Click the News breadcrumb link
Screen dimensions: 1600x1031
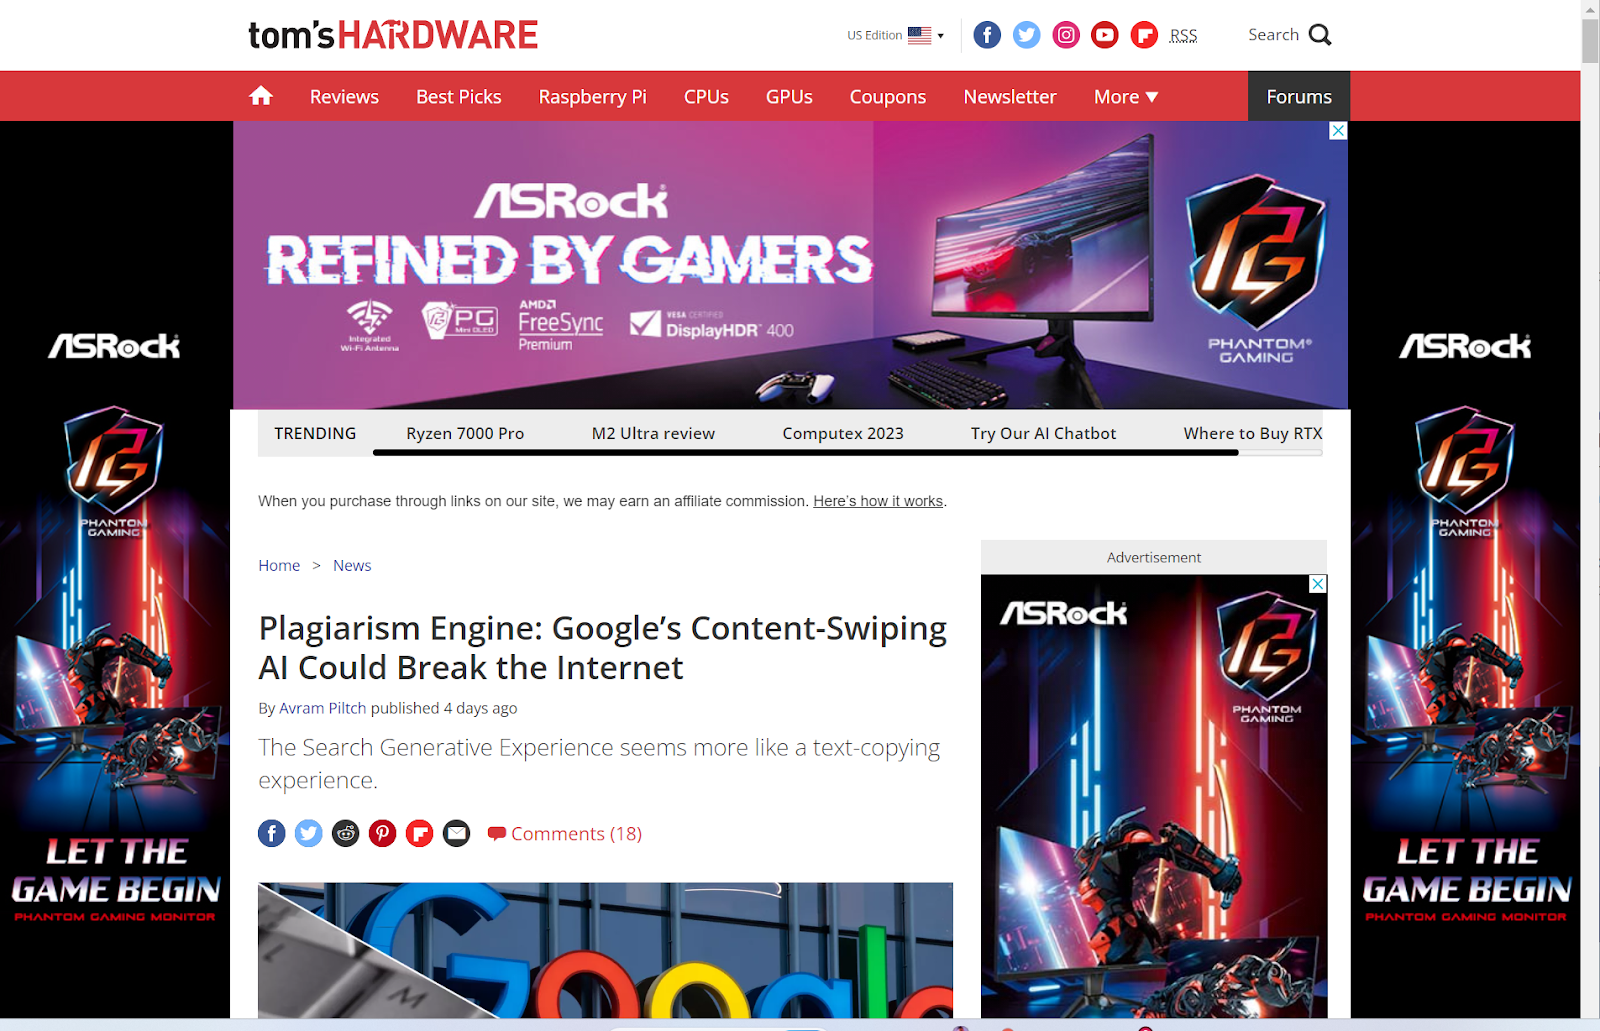tap(352, 565)
